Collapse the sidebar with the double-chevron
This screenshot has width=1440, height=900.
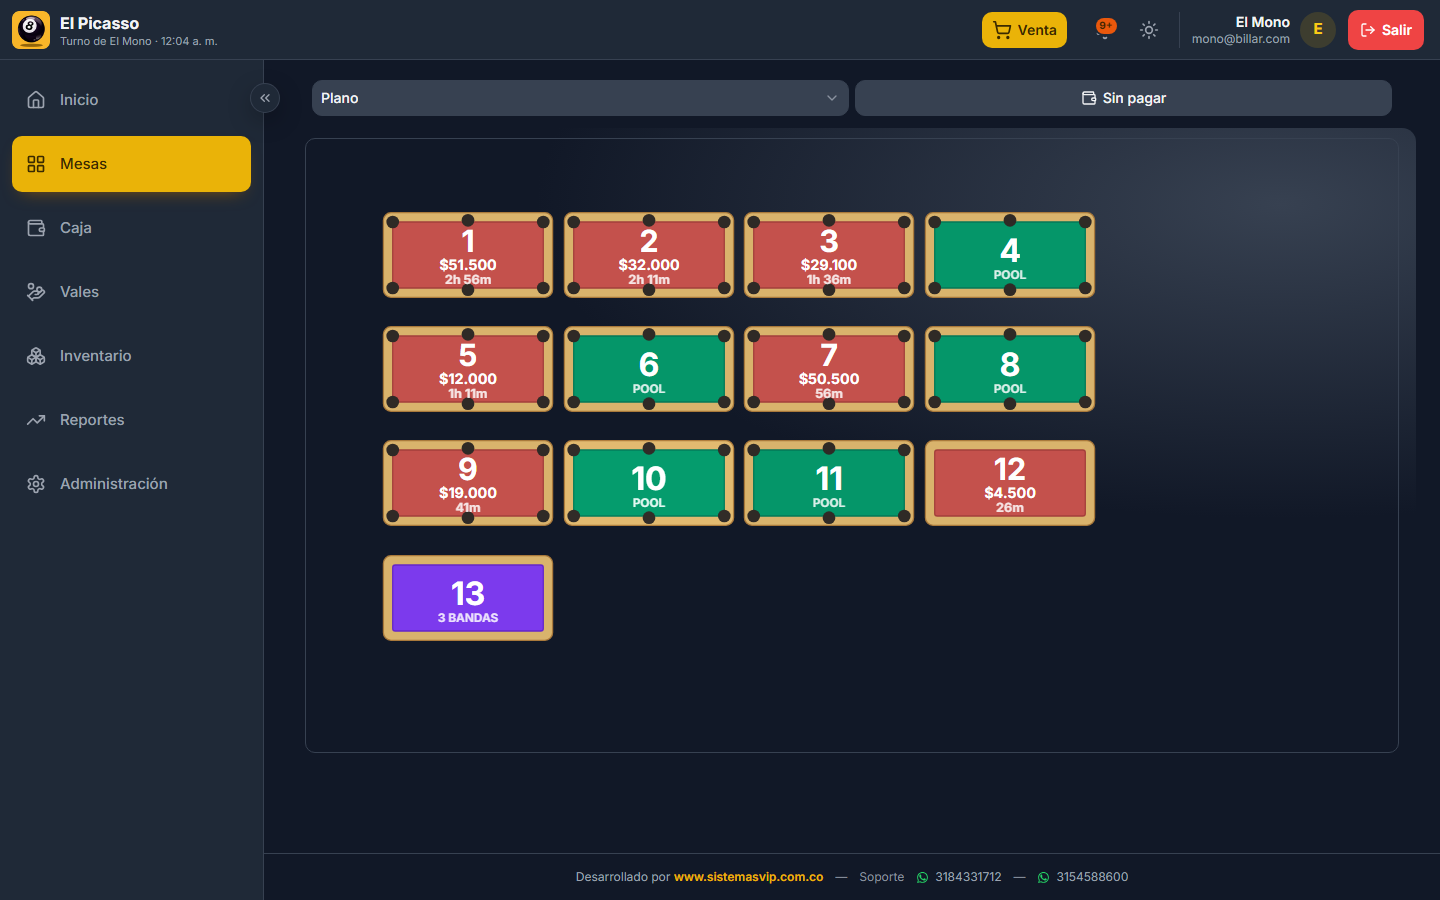tap(265, 98)
